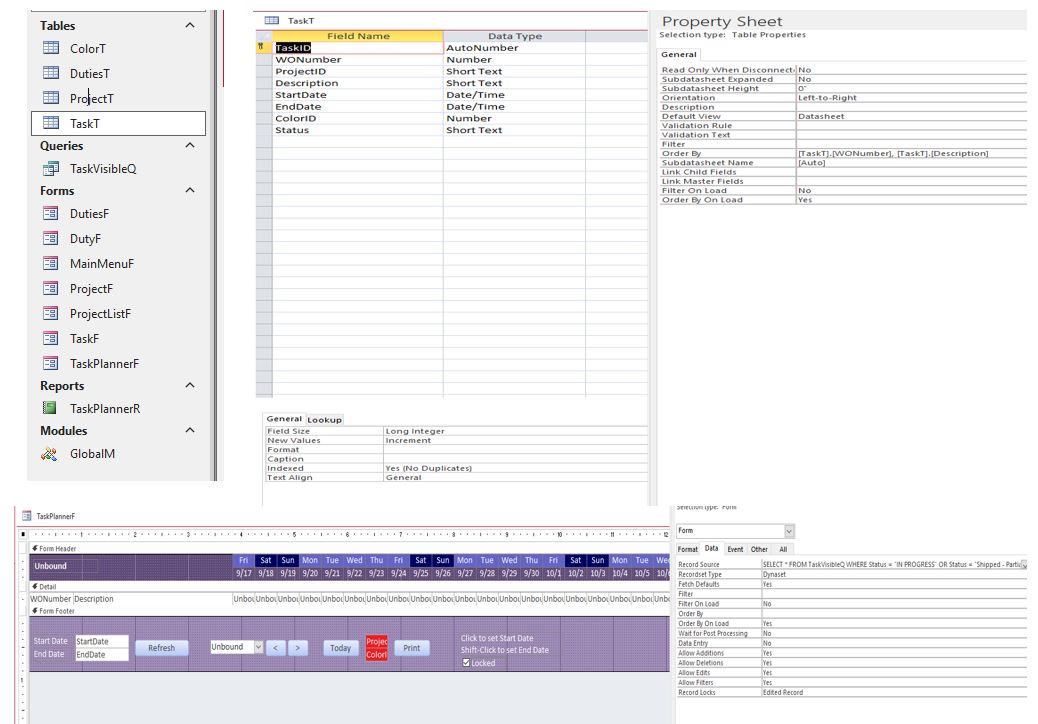Click the Refresh button

coord(162,648)
